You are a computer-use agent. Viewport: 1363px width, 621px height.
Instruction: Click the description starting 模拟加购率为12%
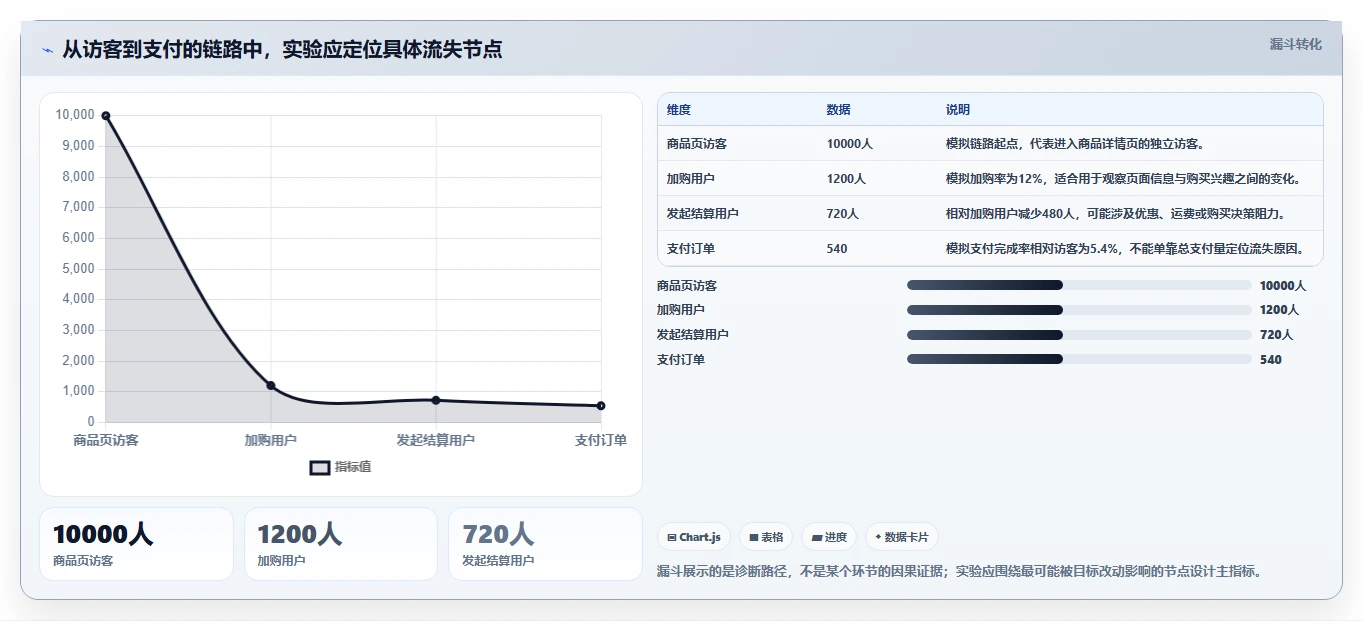click(1123, 179)
